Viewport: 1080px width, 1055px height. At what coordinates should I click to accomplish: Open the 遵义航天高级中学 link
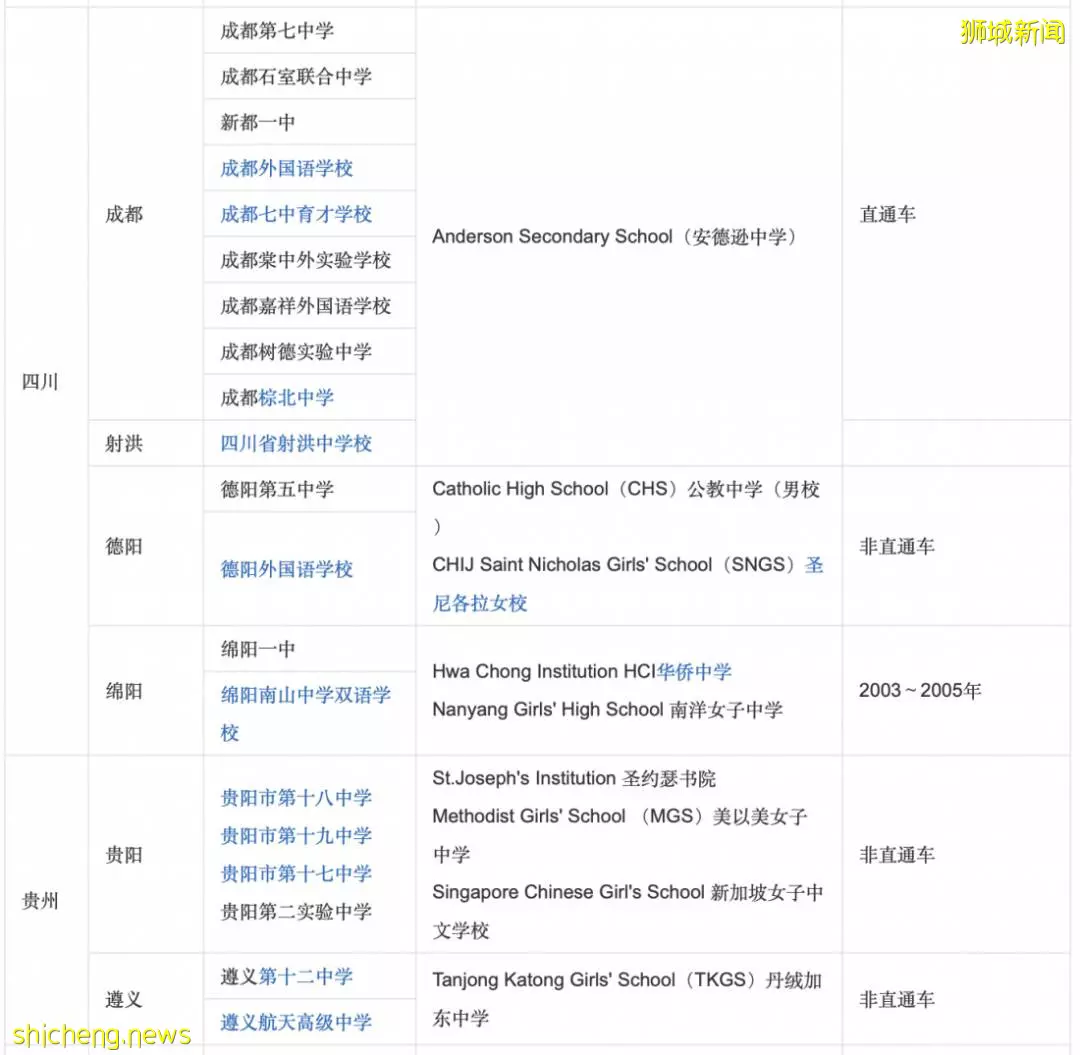click(296, 1022)
